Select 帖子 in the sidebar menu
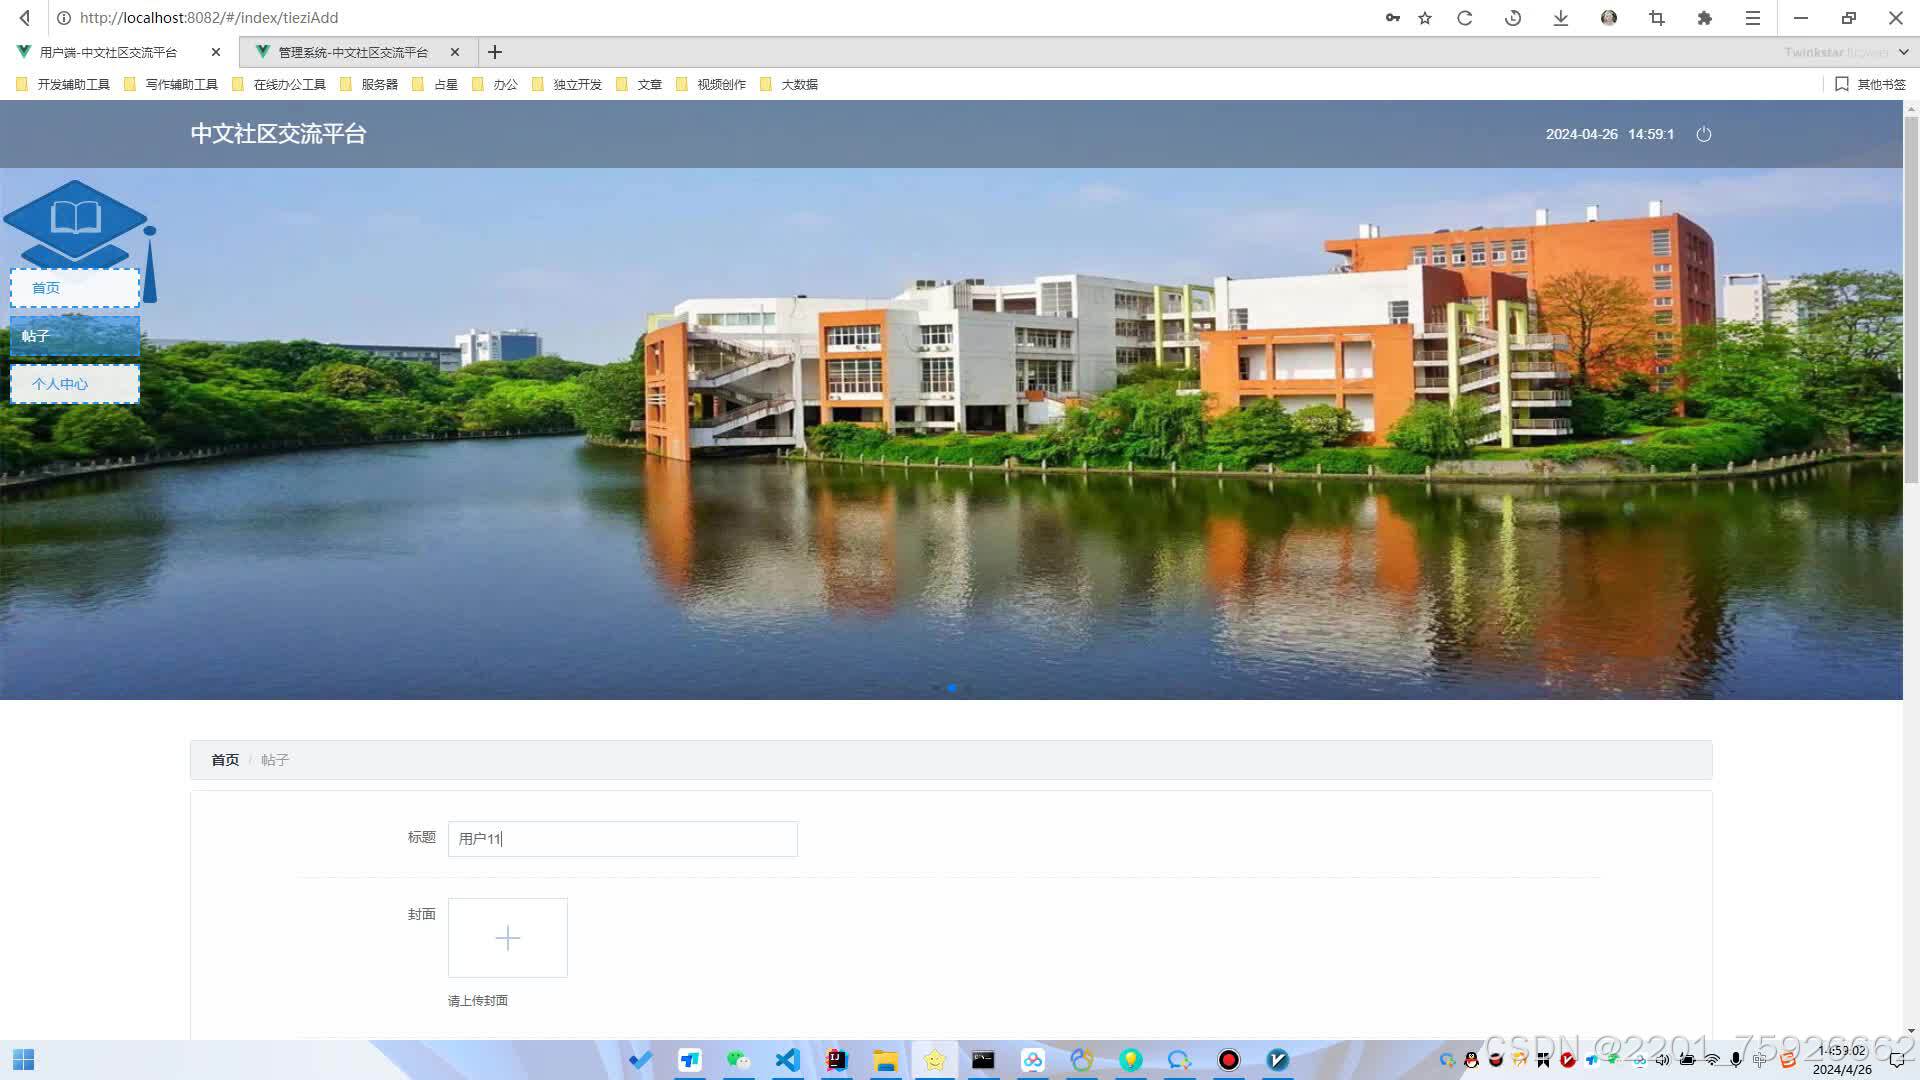Image resolution: width=1920 pixels, height=1080 pixels. coord(75,336)
